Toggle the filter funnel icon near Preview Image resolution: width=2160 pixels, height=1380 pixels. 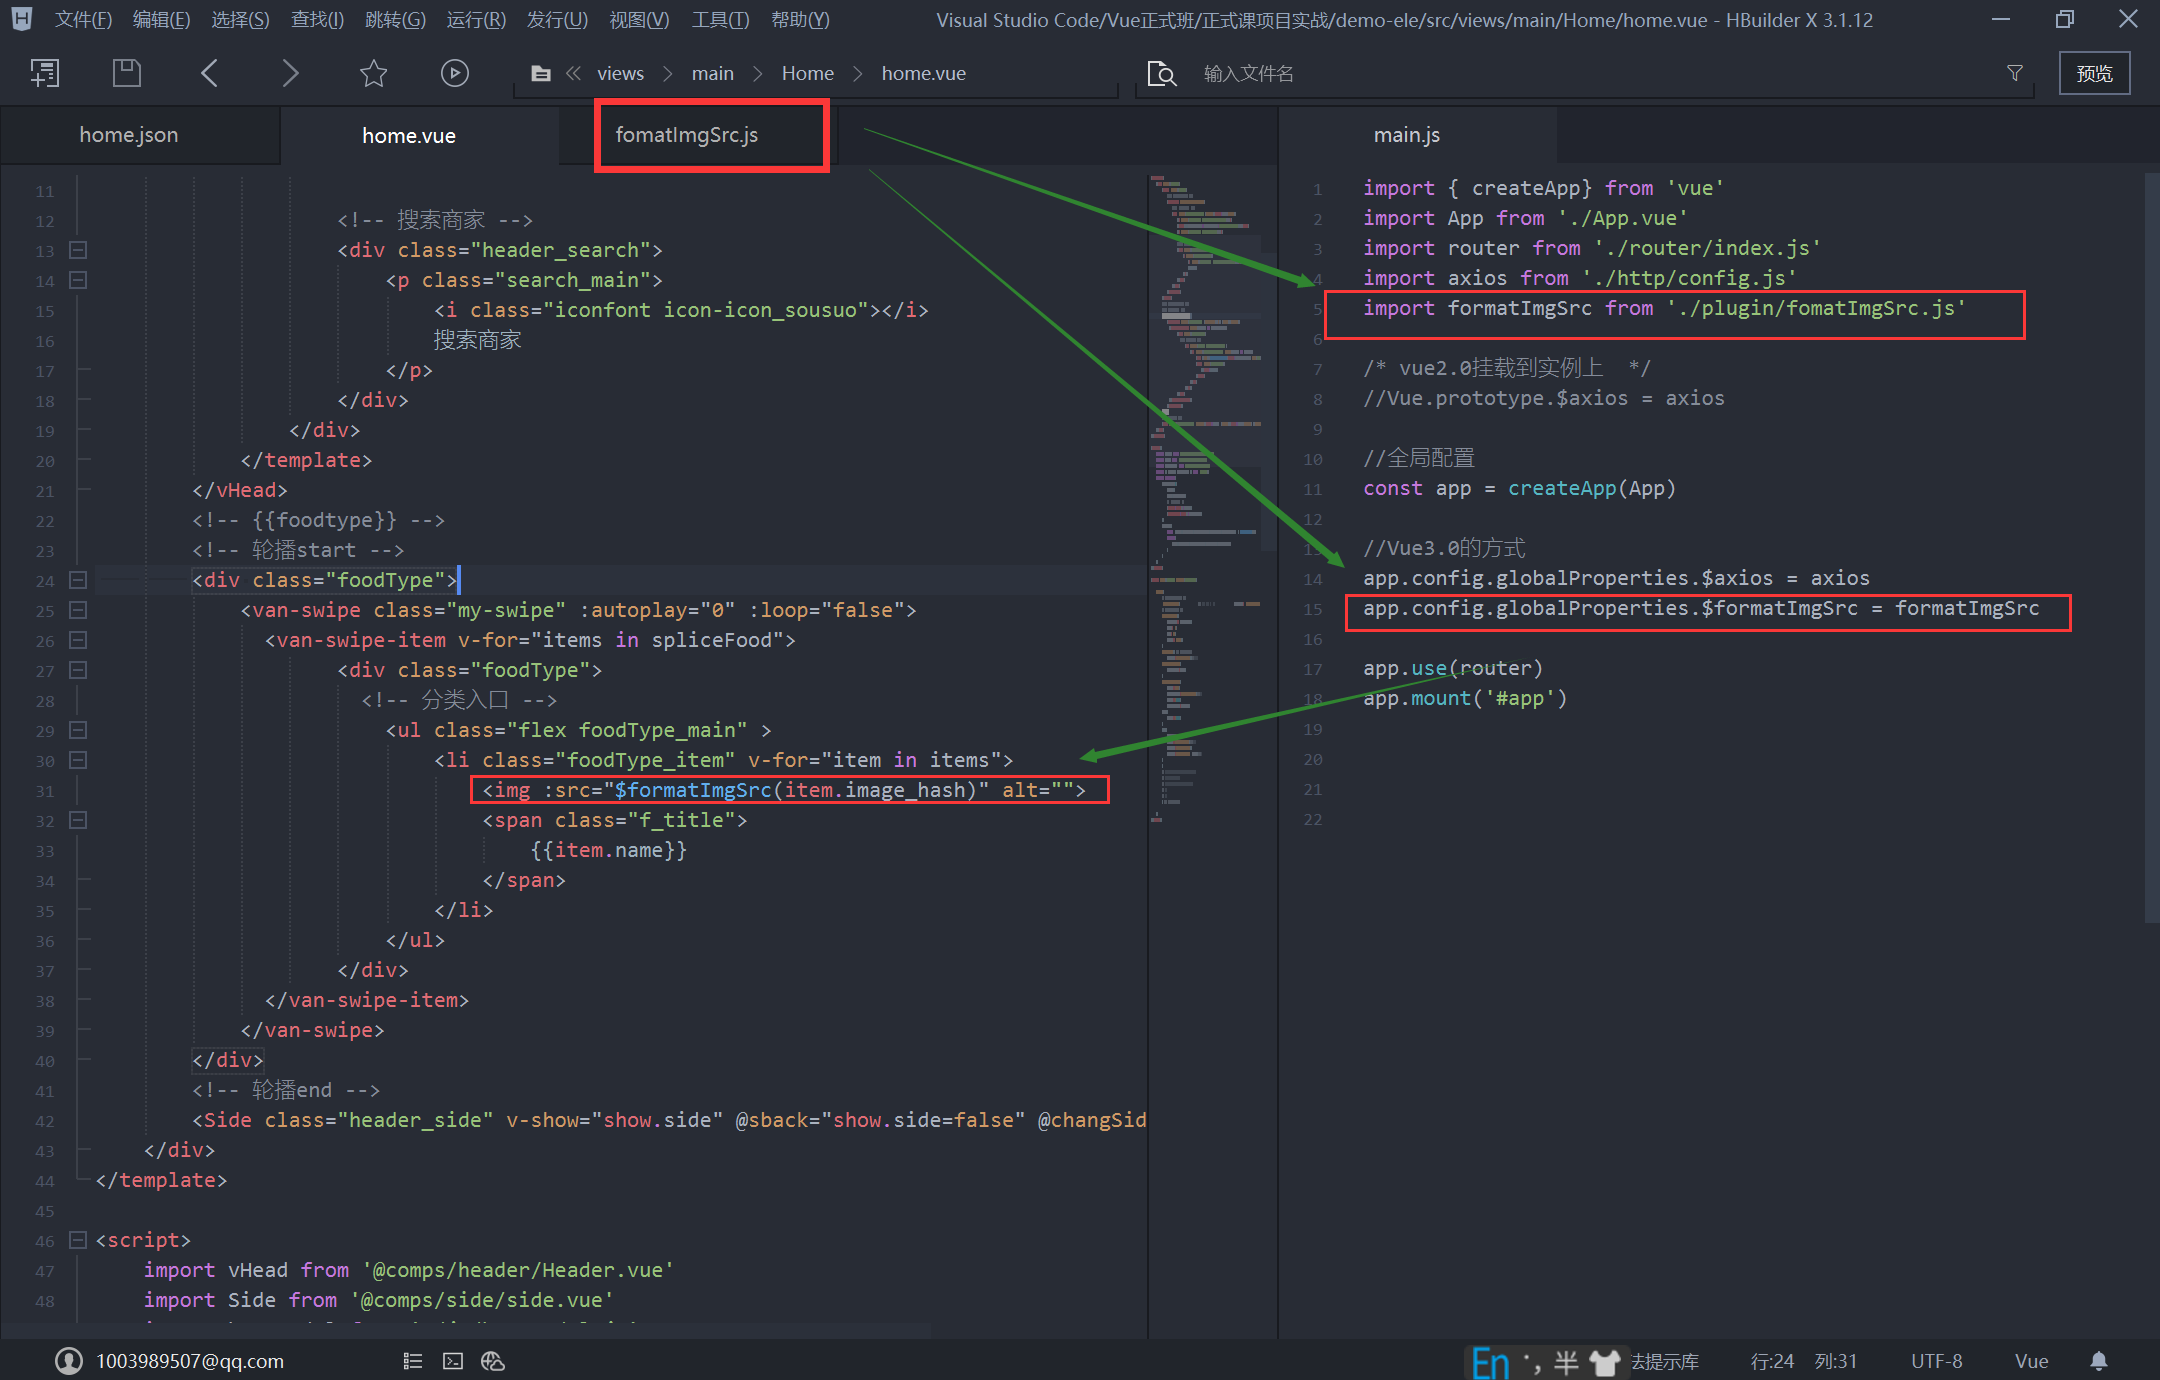point(2014,72)
